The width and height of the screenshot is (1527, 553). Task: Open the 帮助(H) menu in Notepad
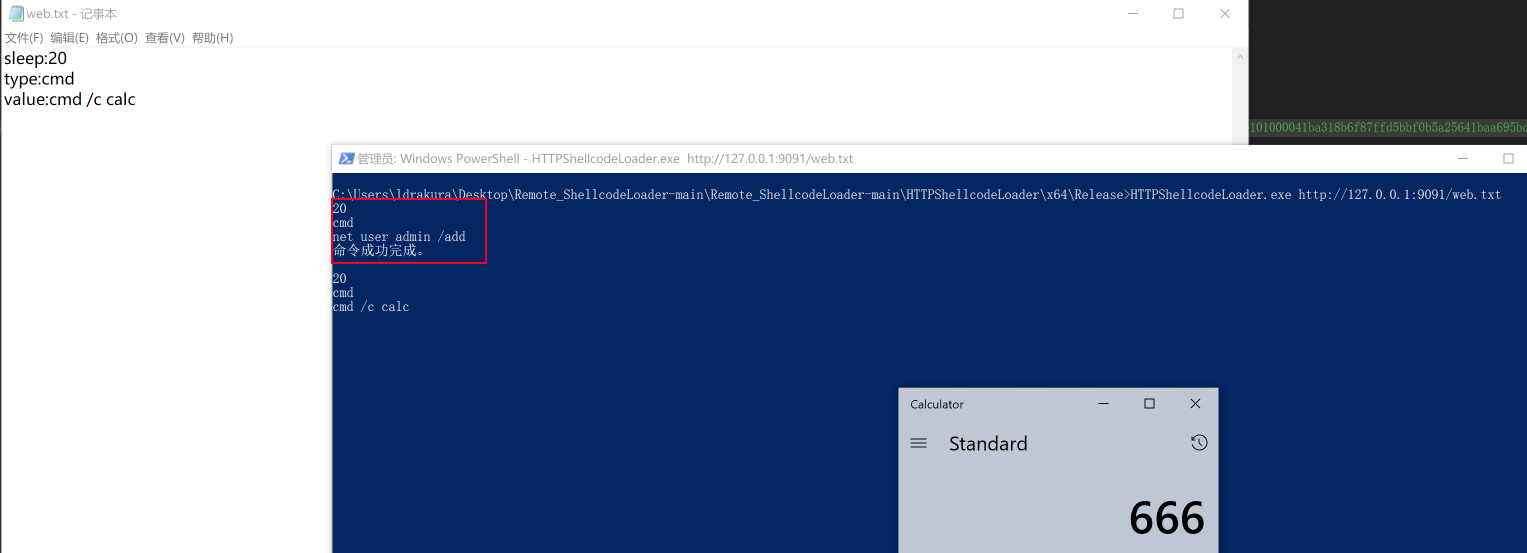[212, 38]
